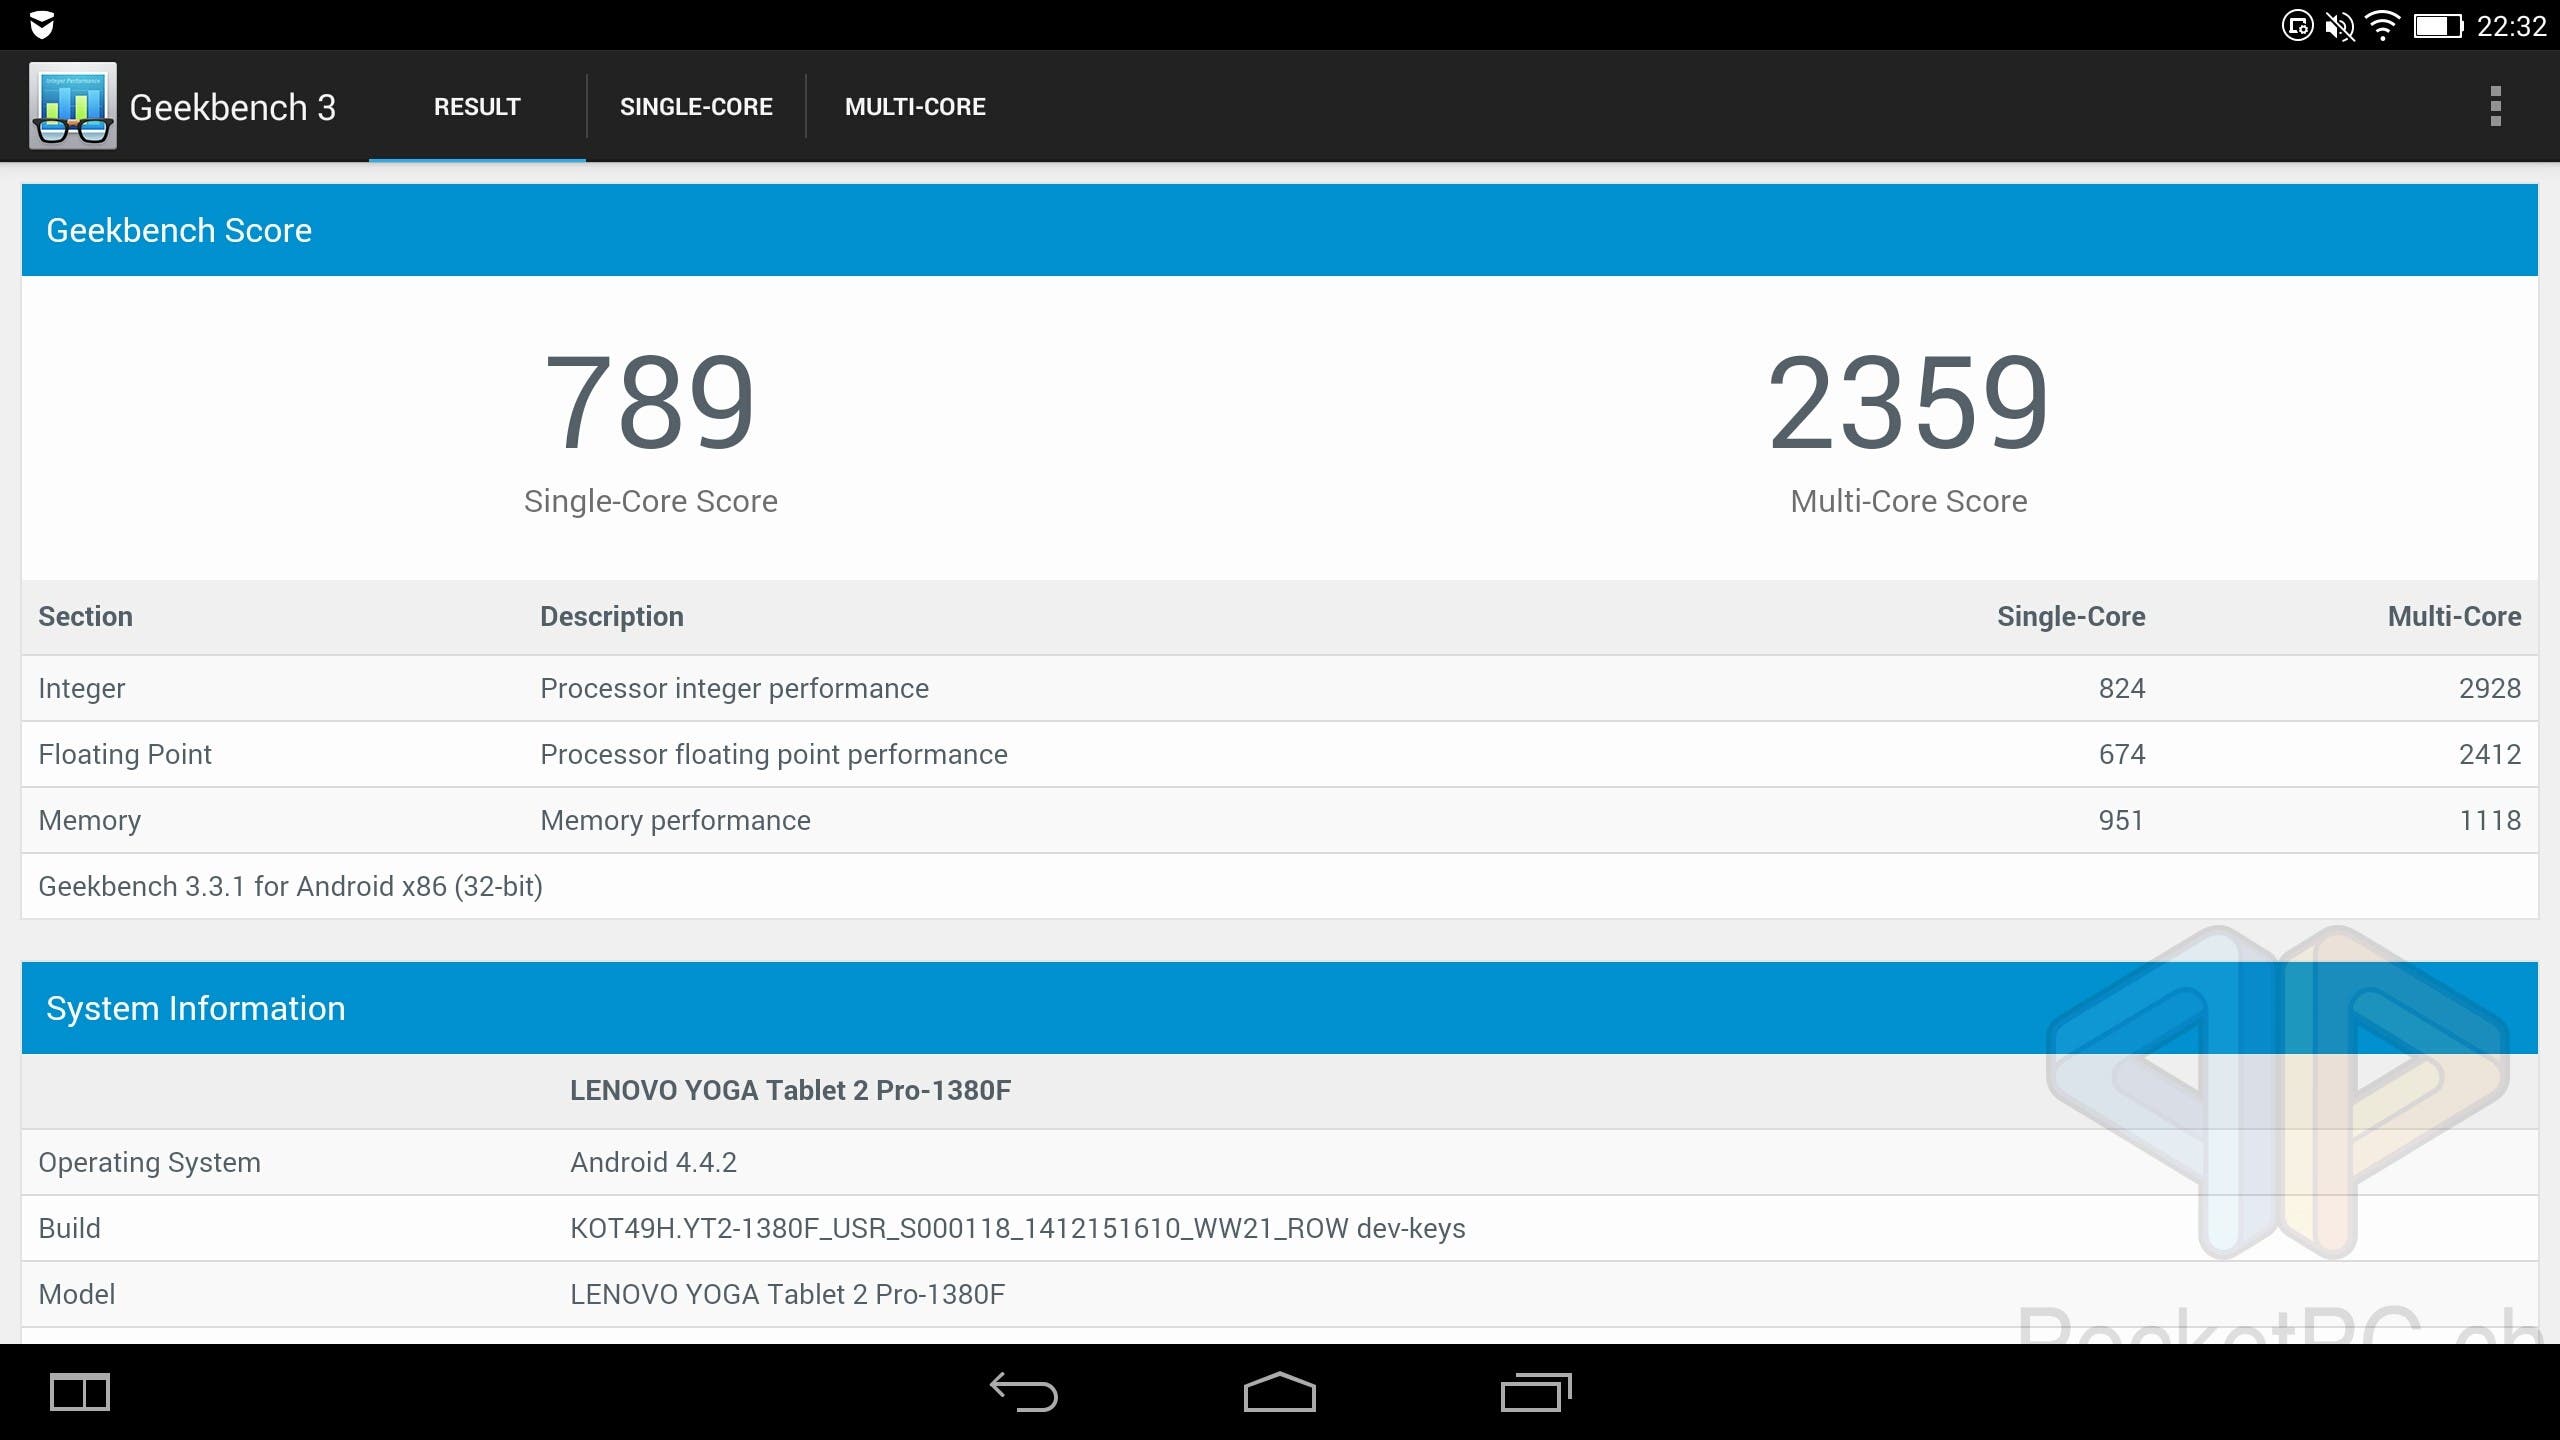Viewport: 2560px width, 1440px height.
Task: Tap the shield notification icon
Action: point(42,25)
